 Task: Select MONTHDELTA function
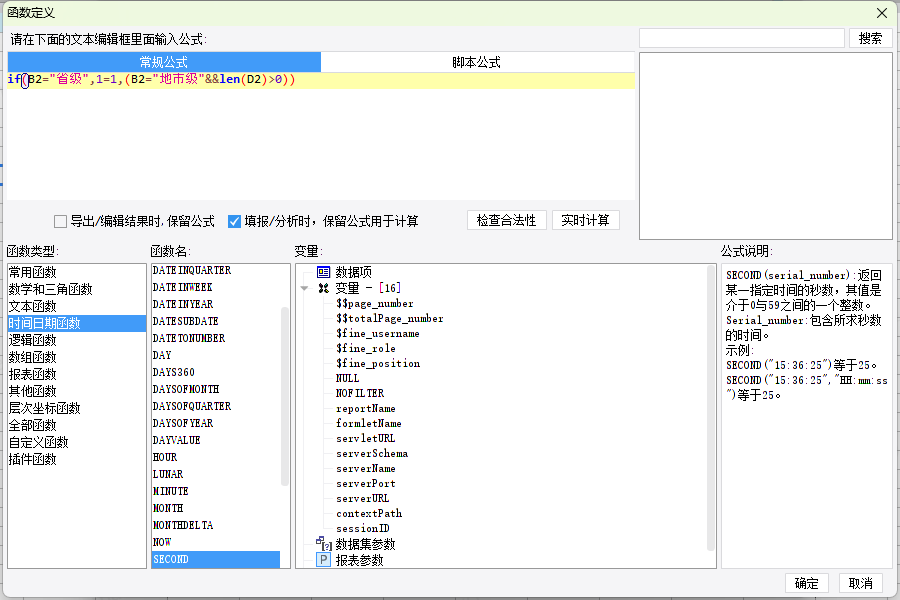pyautogui.click(x=216, y=525)
